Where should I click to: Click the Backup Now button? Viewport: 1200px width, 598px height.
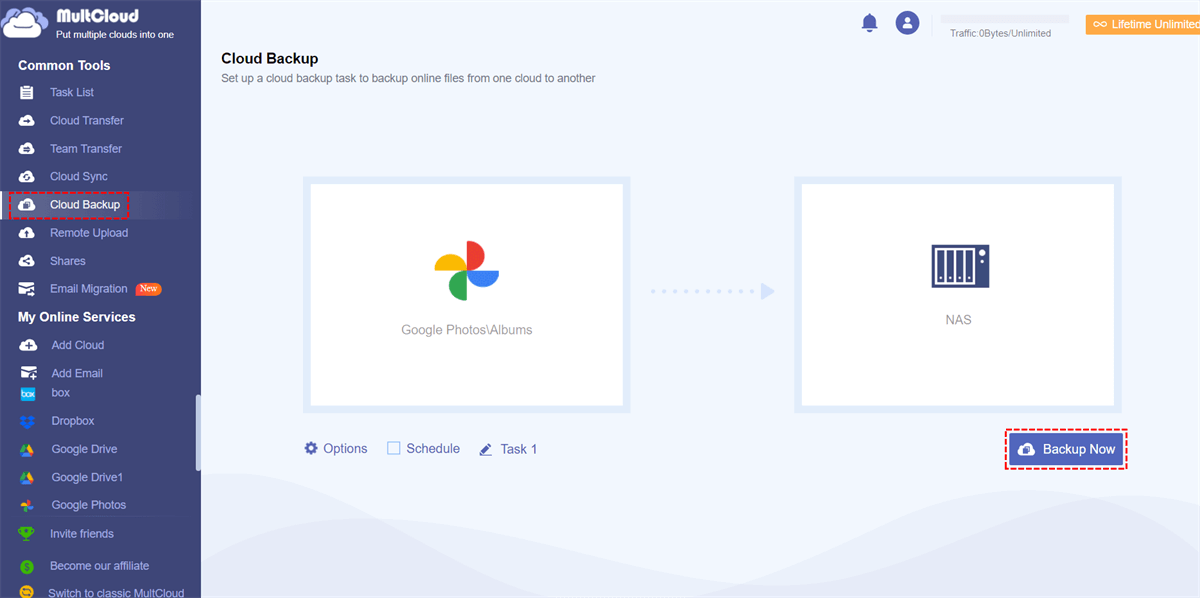coord(1066,449)
